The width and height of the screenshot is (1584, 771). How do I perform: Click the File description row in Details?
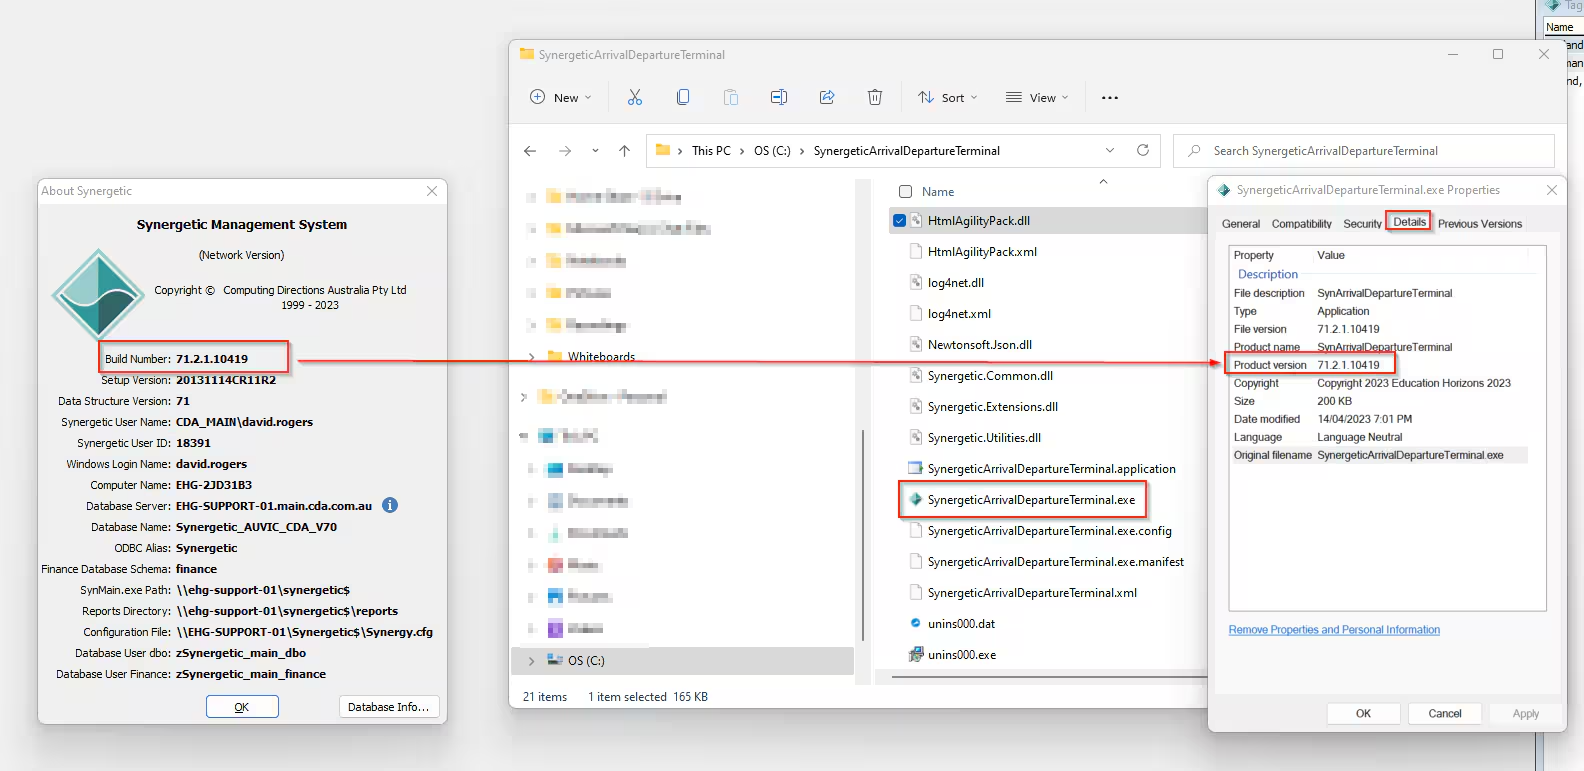1380,293
